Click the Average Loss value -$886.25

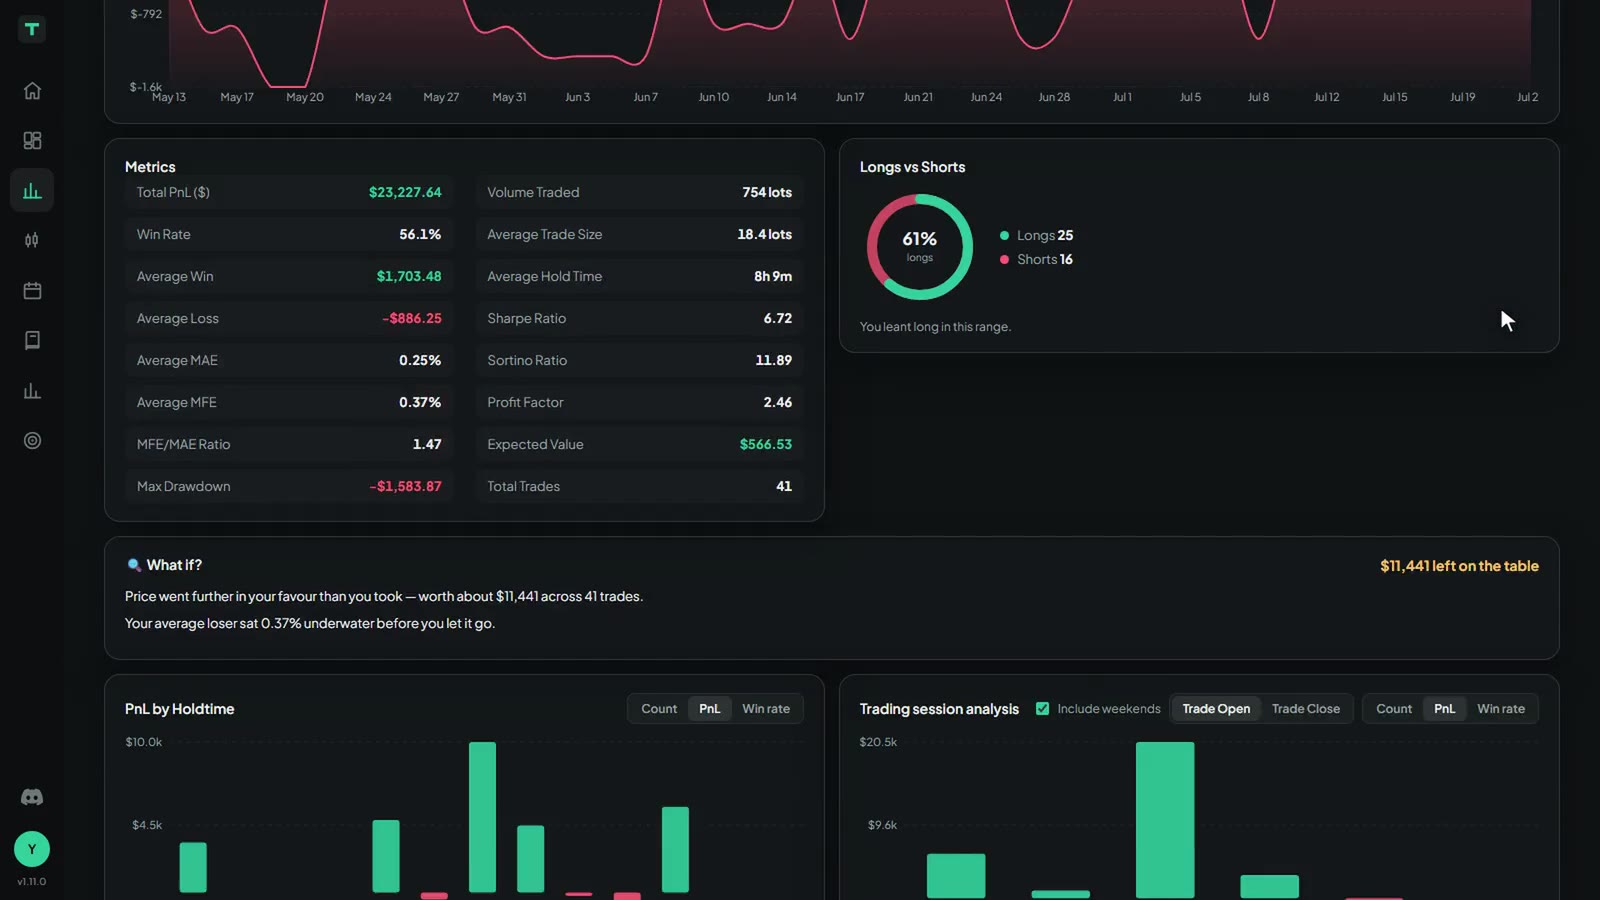pyautogui.click(x=412, y=318)
